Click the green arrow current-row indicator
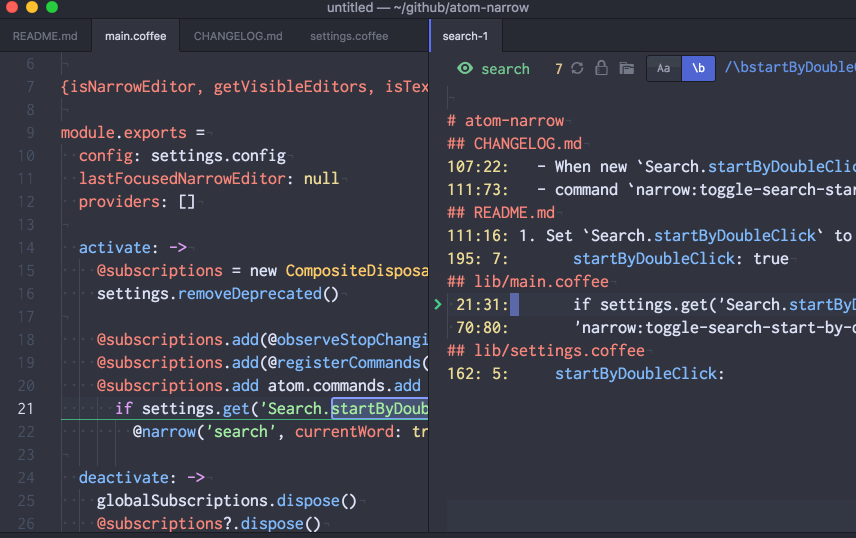Screen dimensions: 856x538 (x=437, y=304)
